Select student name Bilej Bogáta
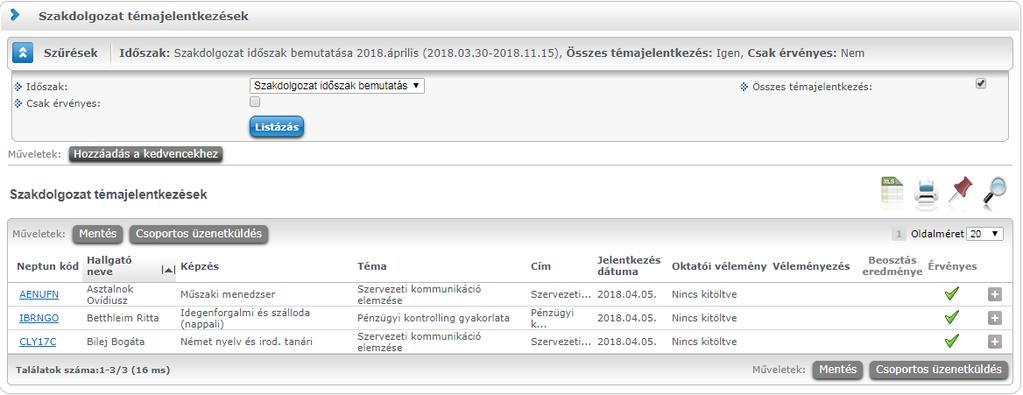Image resolution: width=1023 pixels, height=395 pixels. click(115, 341)
